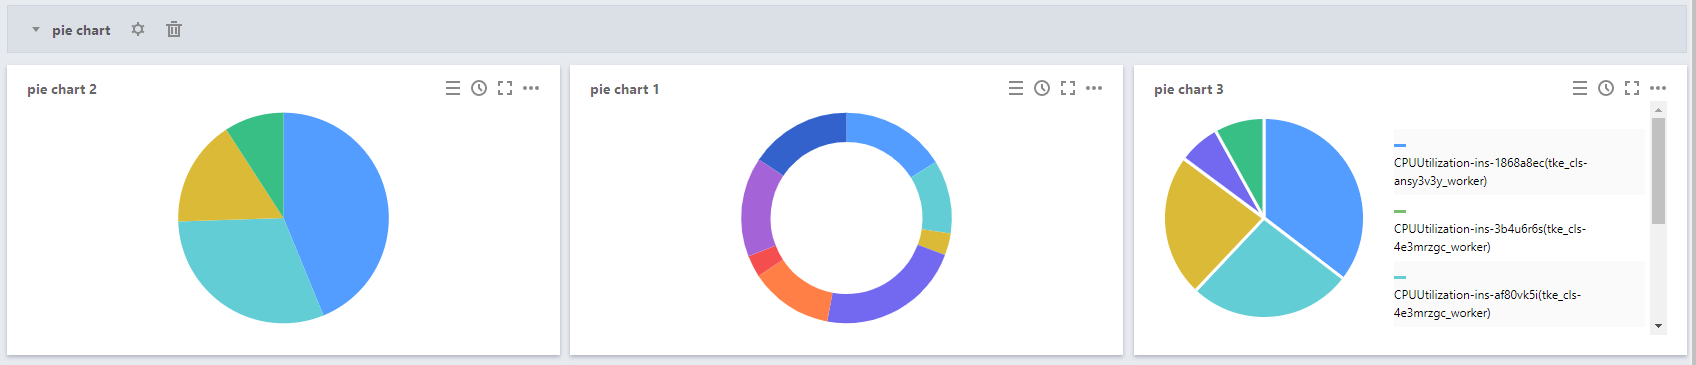Click legend scrollbar down arrow in pie chart 3
Viewport: 1696px width, 365px height.
[1658, 326]
